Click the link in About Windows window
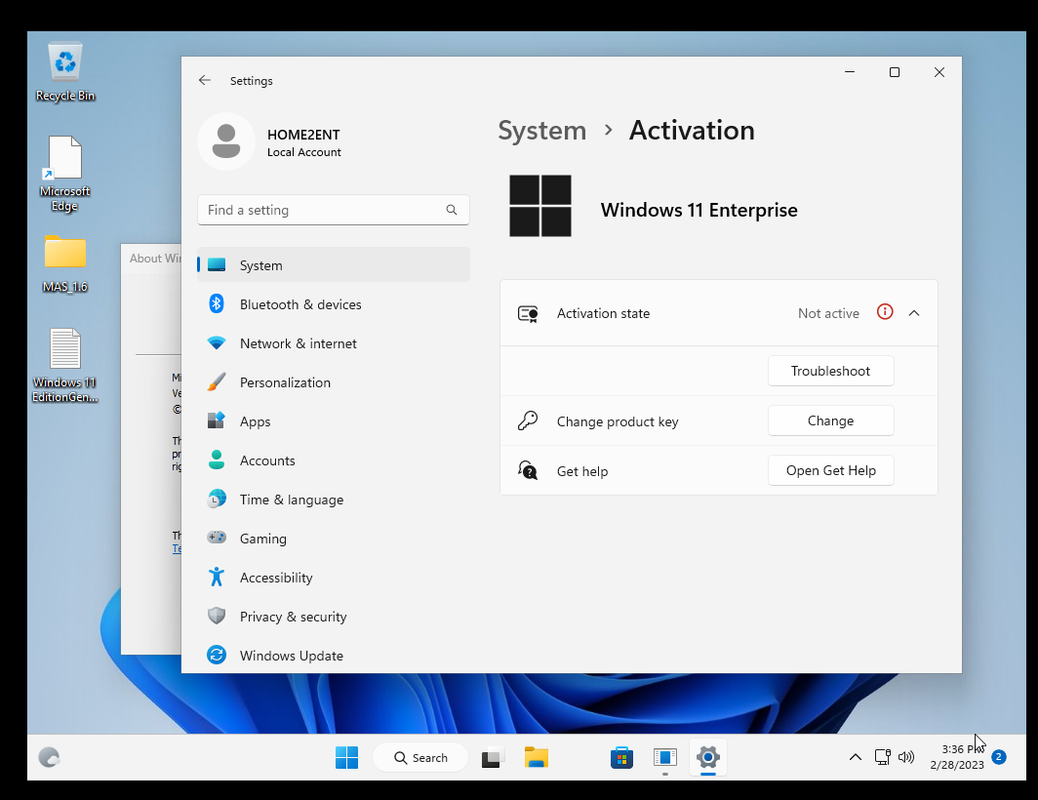 (x=177, y=549)
